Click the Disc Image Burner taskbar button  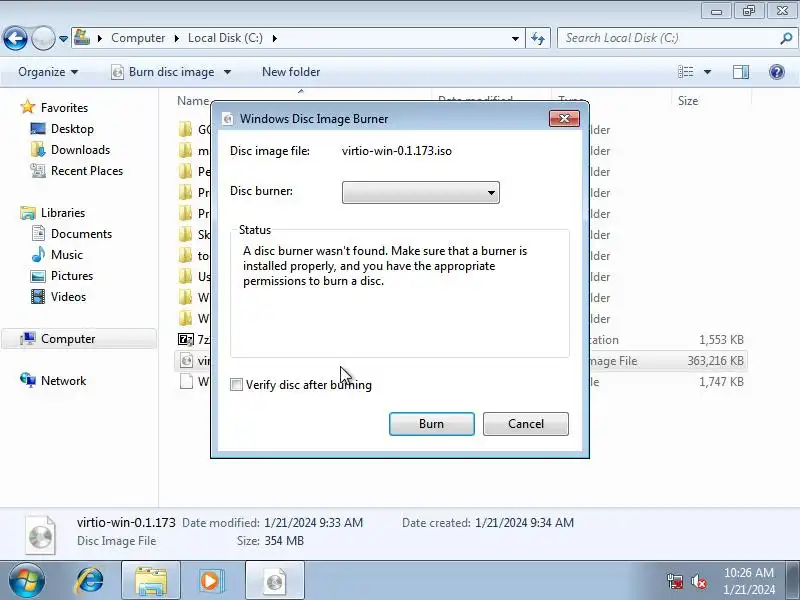275,580
